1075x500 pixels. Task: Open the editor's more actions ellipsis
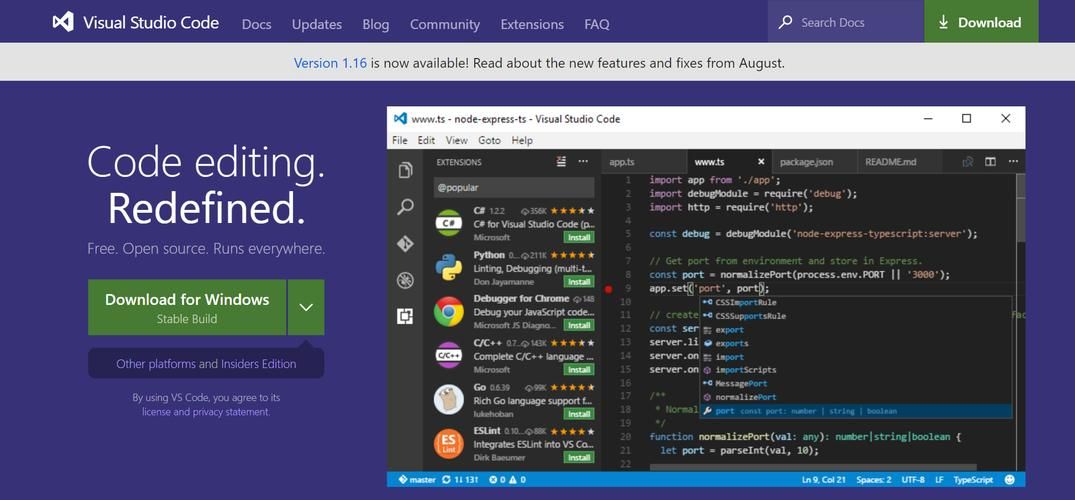[x=1013, y=162]
